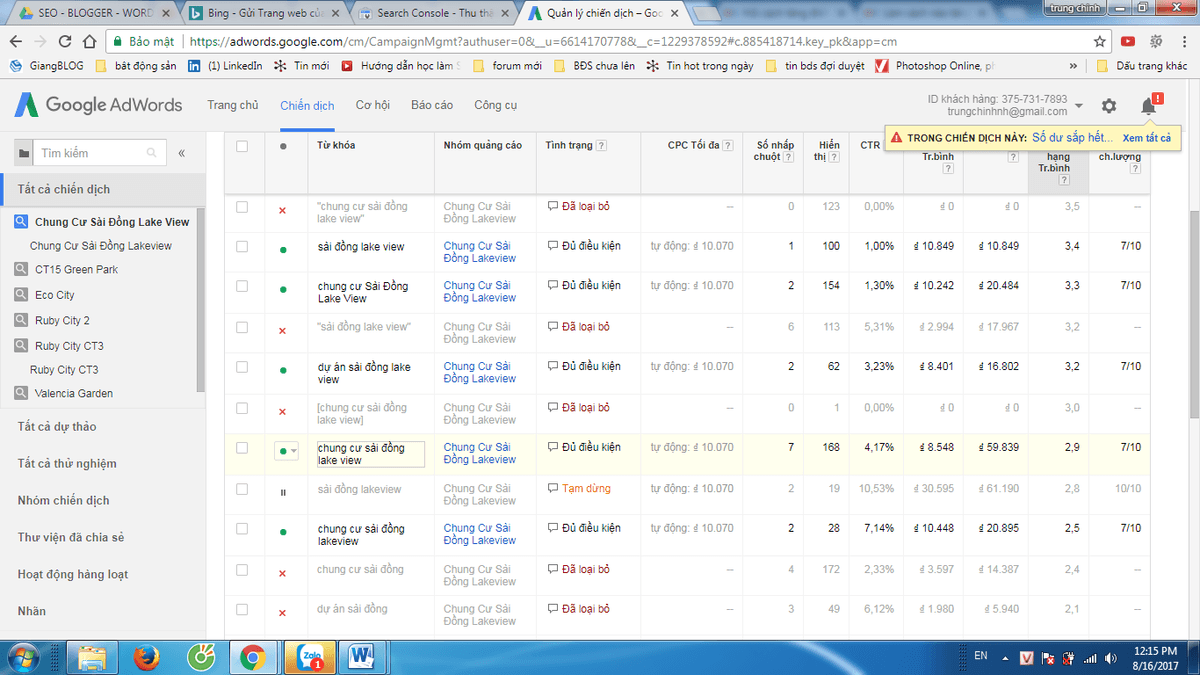Check the box for dự án sài đồng lake view
Image resolution: width=1200 pixels, height=675 pixels.
point(242,367)
